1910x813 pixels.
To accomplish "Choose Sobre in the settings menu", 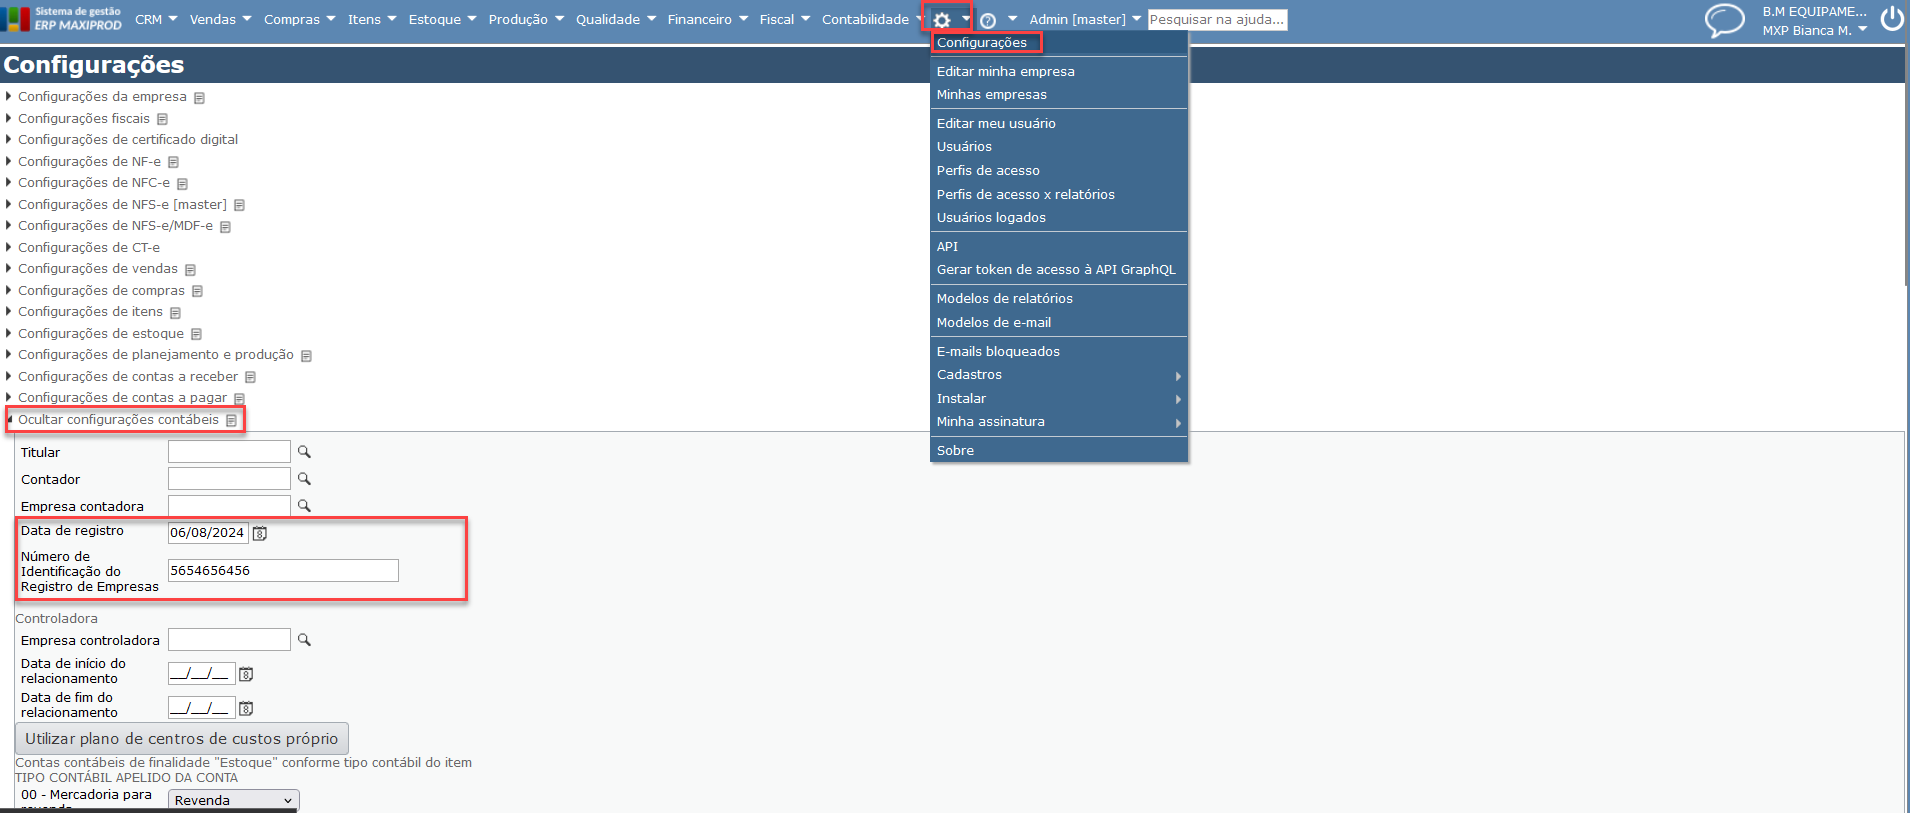I will pyautogui.click(x=955, y=451).
